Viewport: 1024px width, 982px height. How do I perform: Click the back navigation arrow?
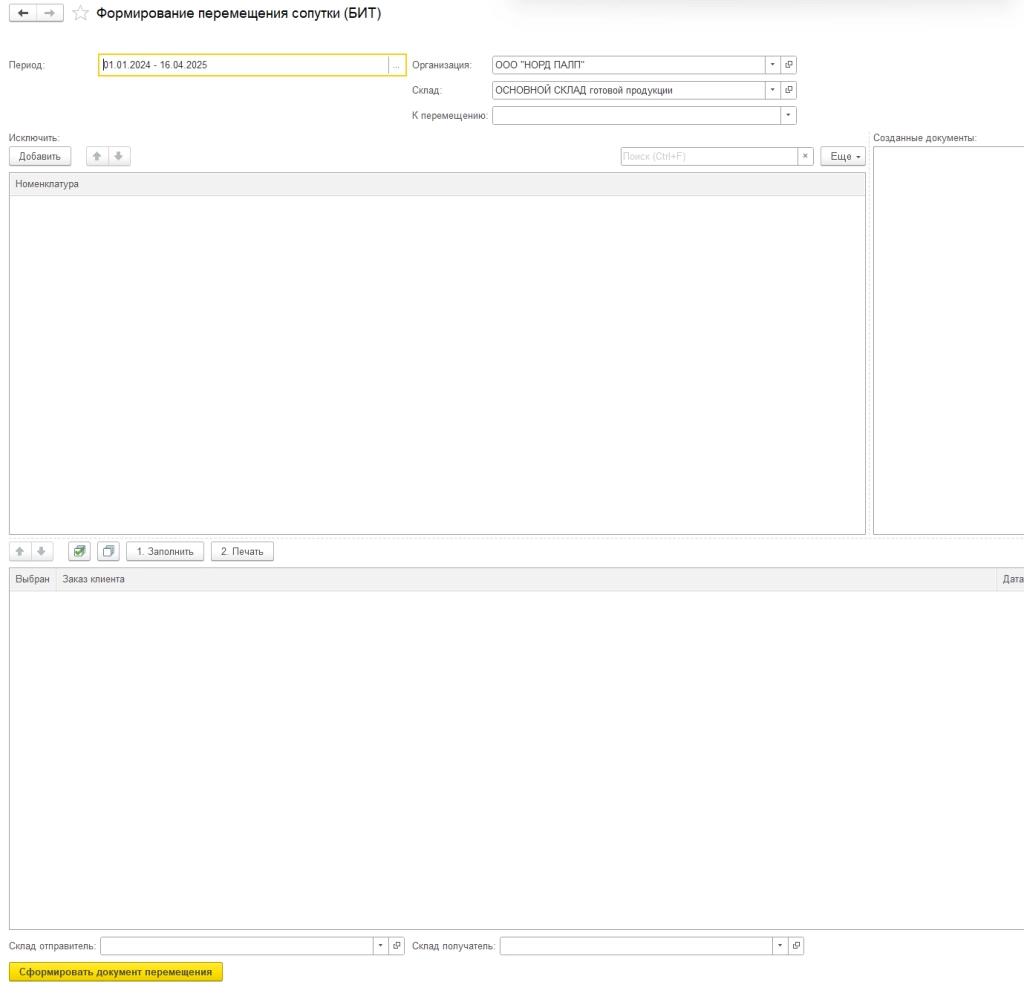(x=23, y=13)
